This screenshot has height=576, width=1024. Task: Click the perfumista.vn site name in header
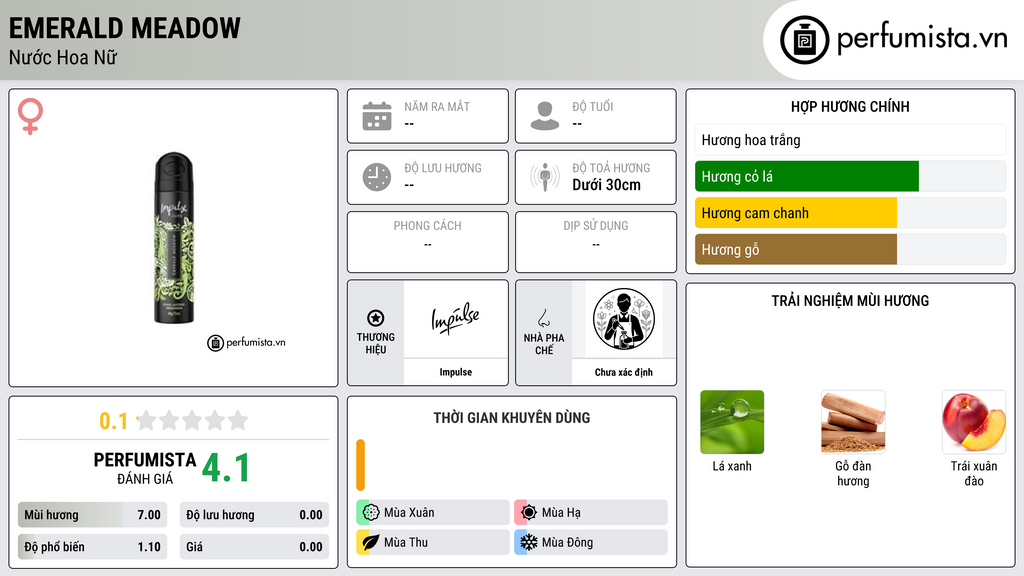click(922, 38)
